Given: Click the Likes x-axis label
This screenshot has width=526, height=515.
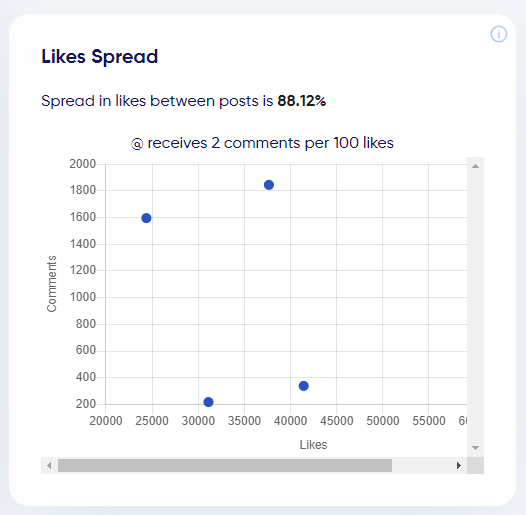Looking at the screenshot, I should click(313, 445).
